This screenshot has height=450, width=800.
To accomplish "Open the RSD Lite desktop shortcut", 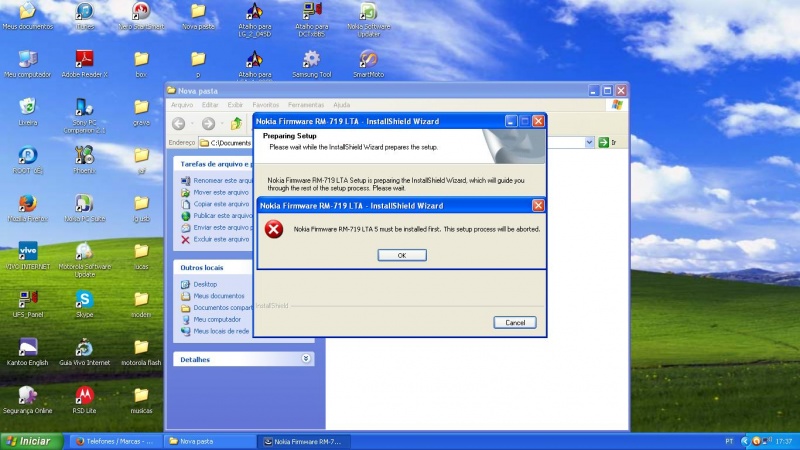I will (85, 400).
